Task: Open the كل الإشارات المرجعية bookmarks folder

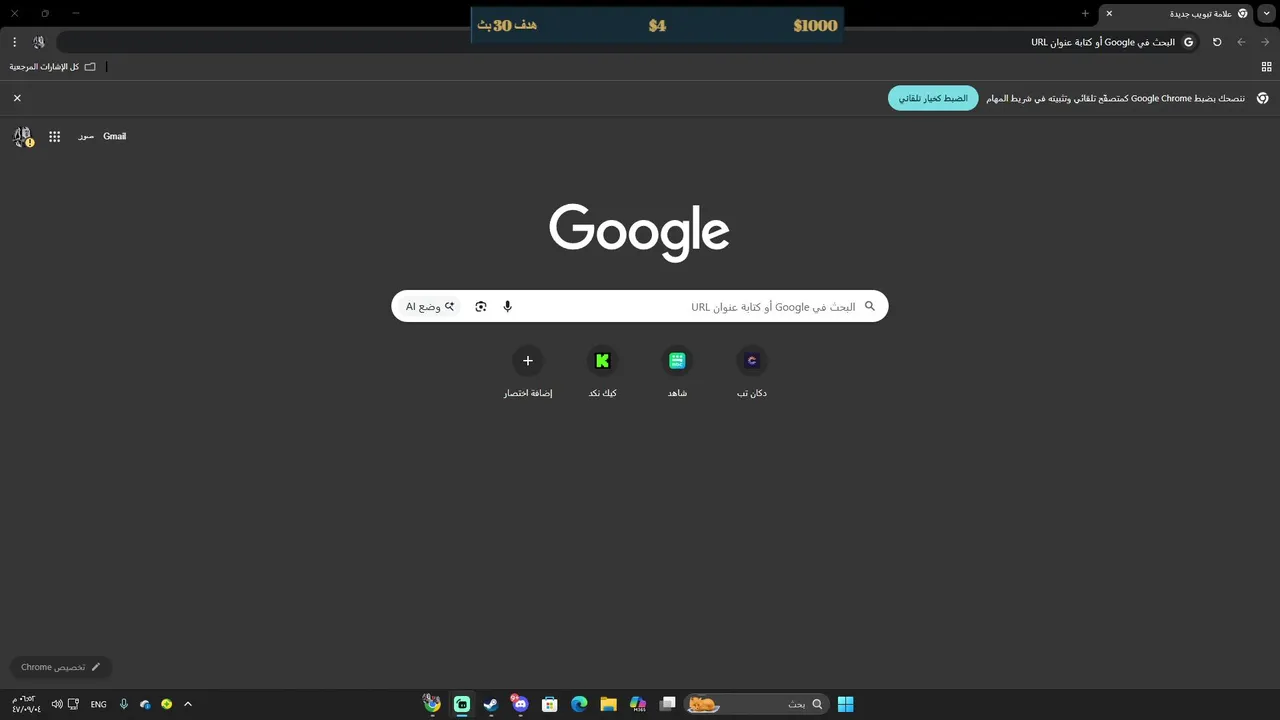Action: pyautogui.click(x=53, y=67)
